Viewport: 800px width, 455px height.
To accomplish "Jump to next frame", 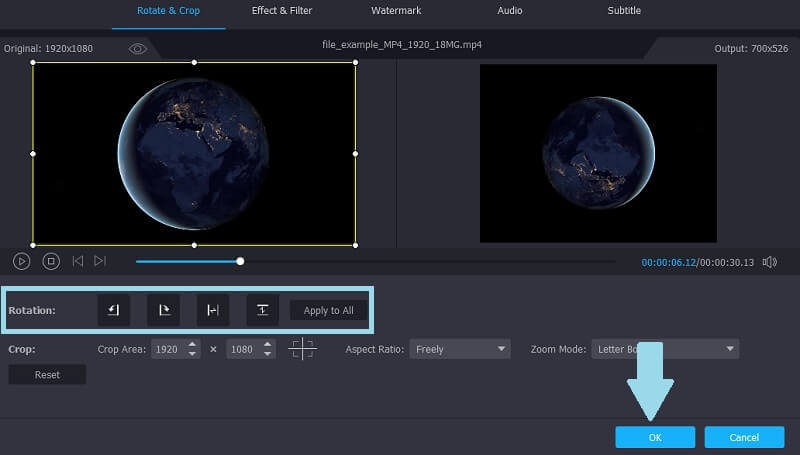I will coord(100,261).
